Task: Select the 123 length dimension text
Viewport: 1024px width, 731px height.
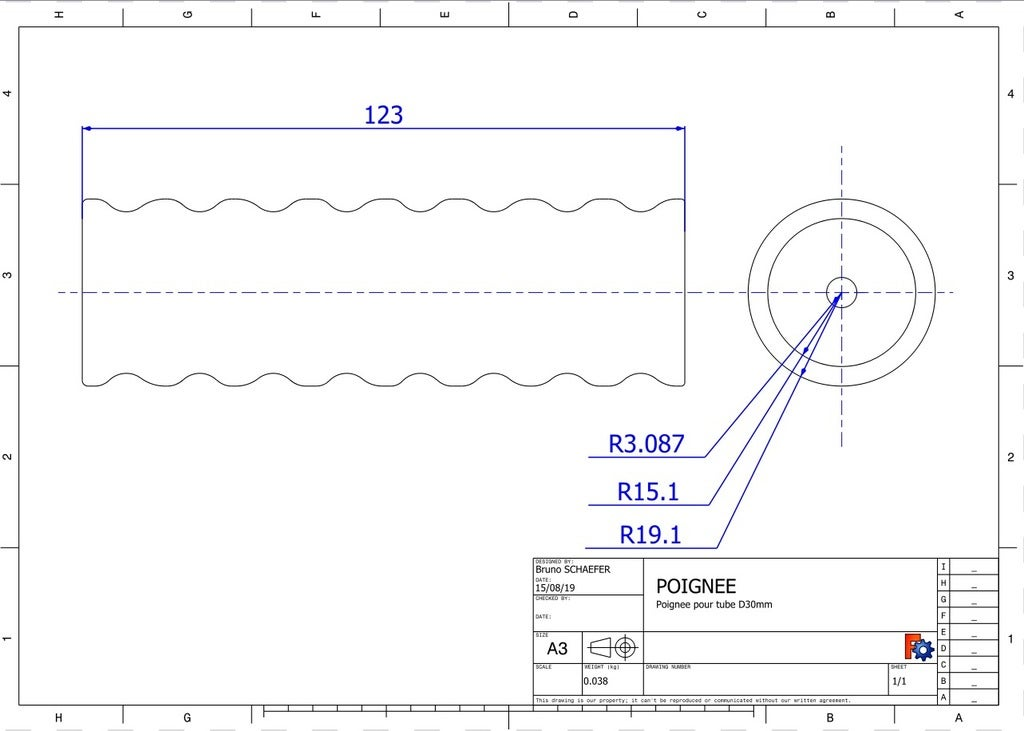Action: coord(383,115)
